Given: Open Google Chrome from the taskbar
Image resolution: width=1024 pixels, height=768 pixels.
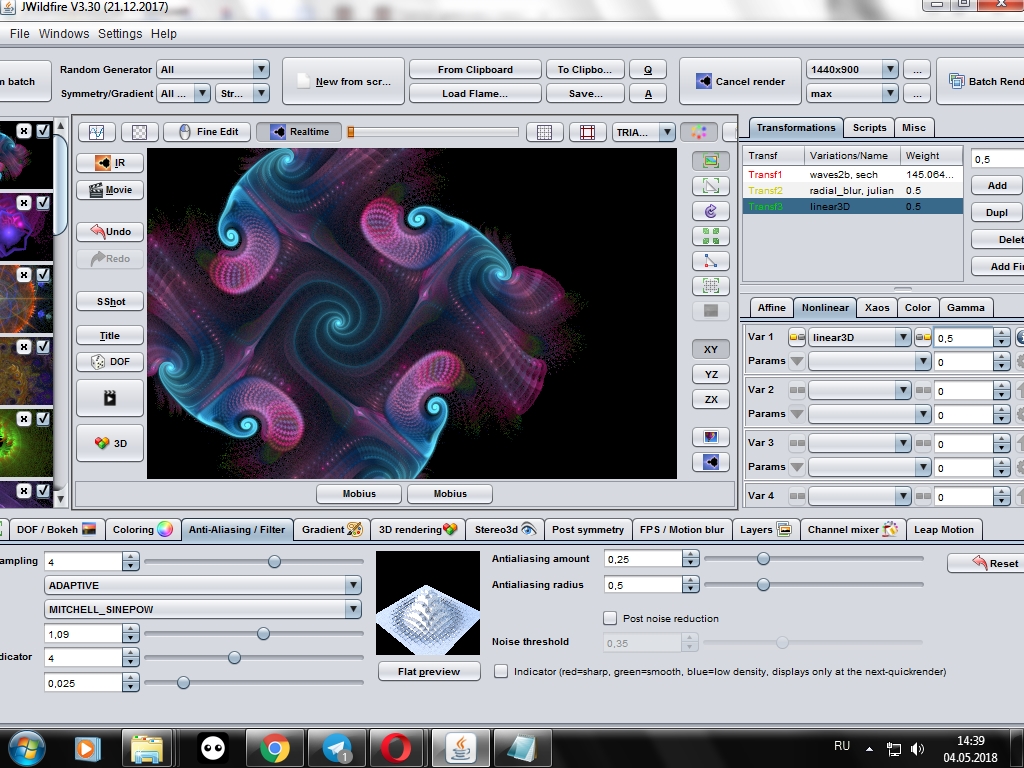Looking at the screenshot, I should point(275,748).
